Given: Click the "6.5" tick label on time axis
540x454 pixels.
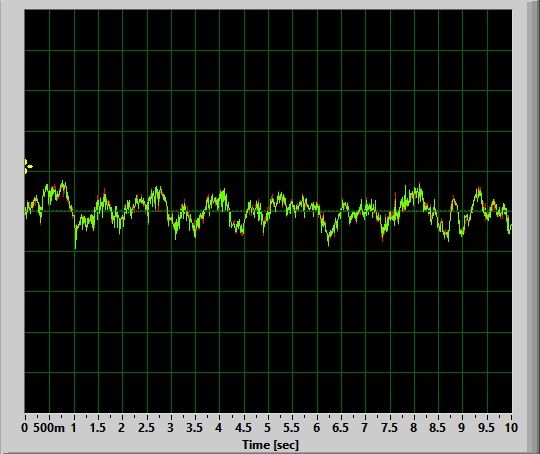Looking at the screenshot, I should (x=341, y=427).
